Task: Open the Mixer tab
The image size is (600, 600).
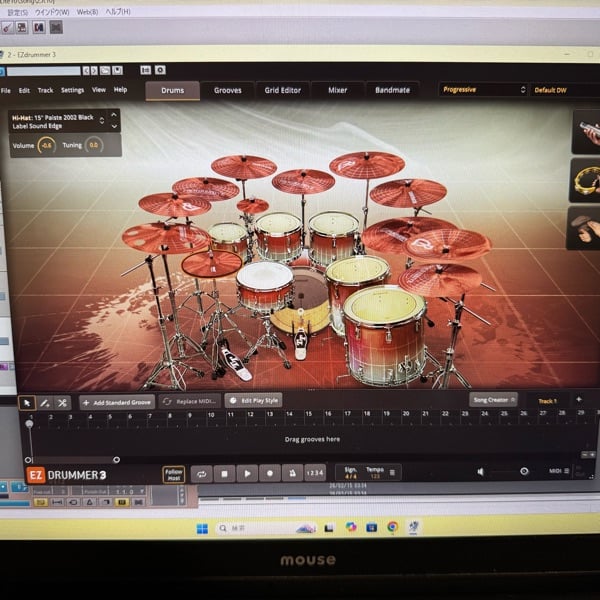Action: [x=338, y=90]
